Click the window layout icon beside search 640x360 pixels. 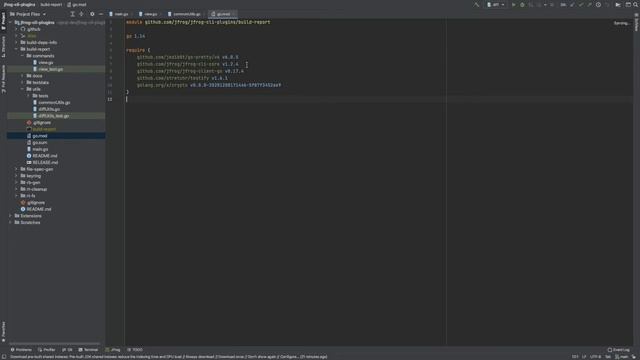[x=628, y=5]
